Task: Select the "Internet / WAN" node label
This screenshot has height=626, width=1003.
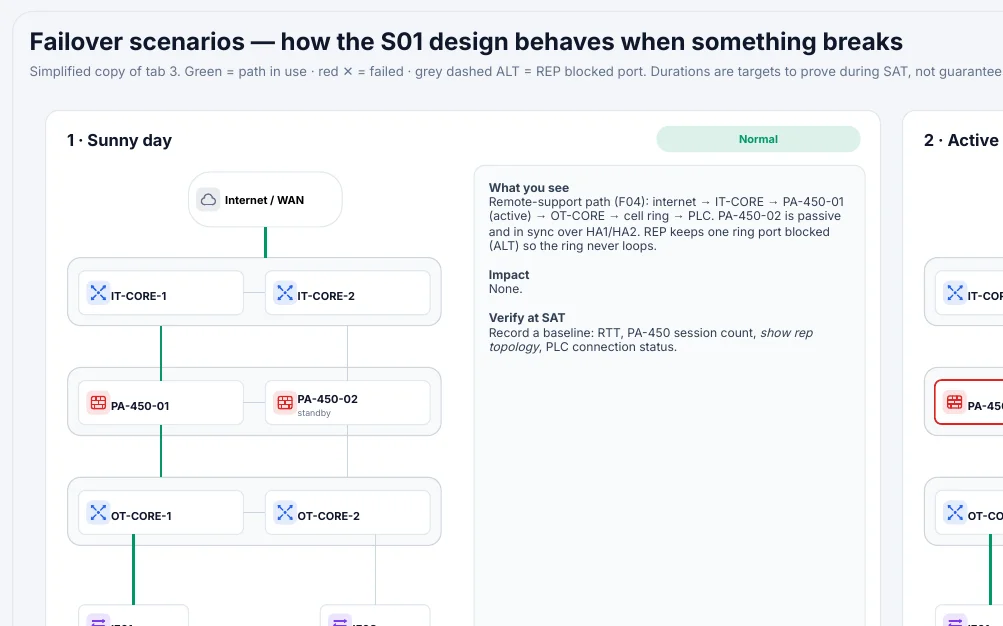Action: click(x=264, y=200)
